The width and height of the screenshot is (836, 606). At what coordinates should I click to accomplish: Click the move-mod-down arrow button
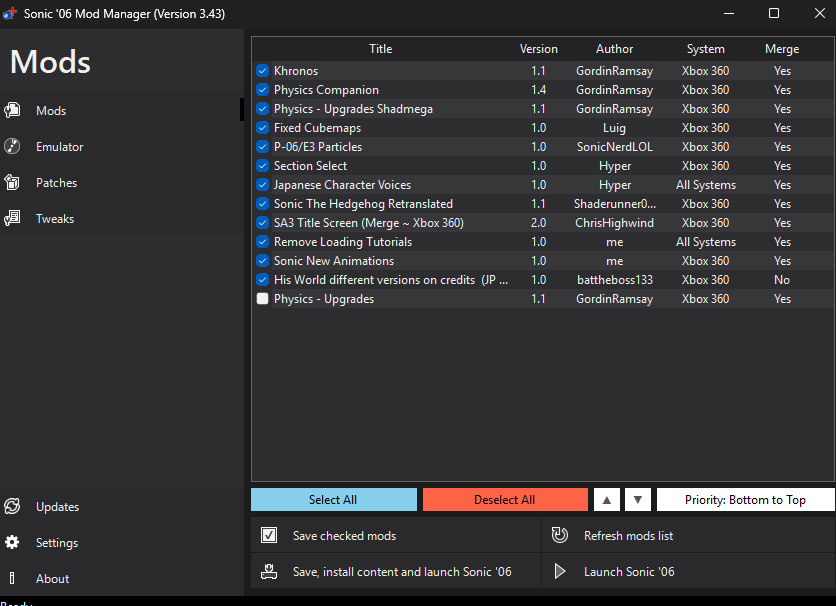638,500
